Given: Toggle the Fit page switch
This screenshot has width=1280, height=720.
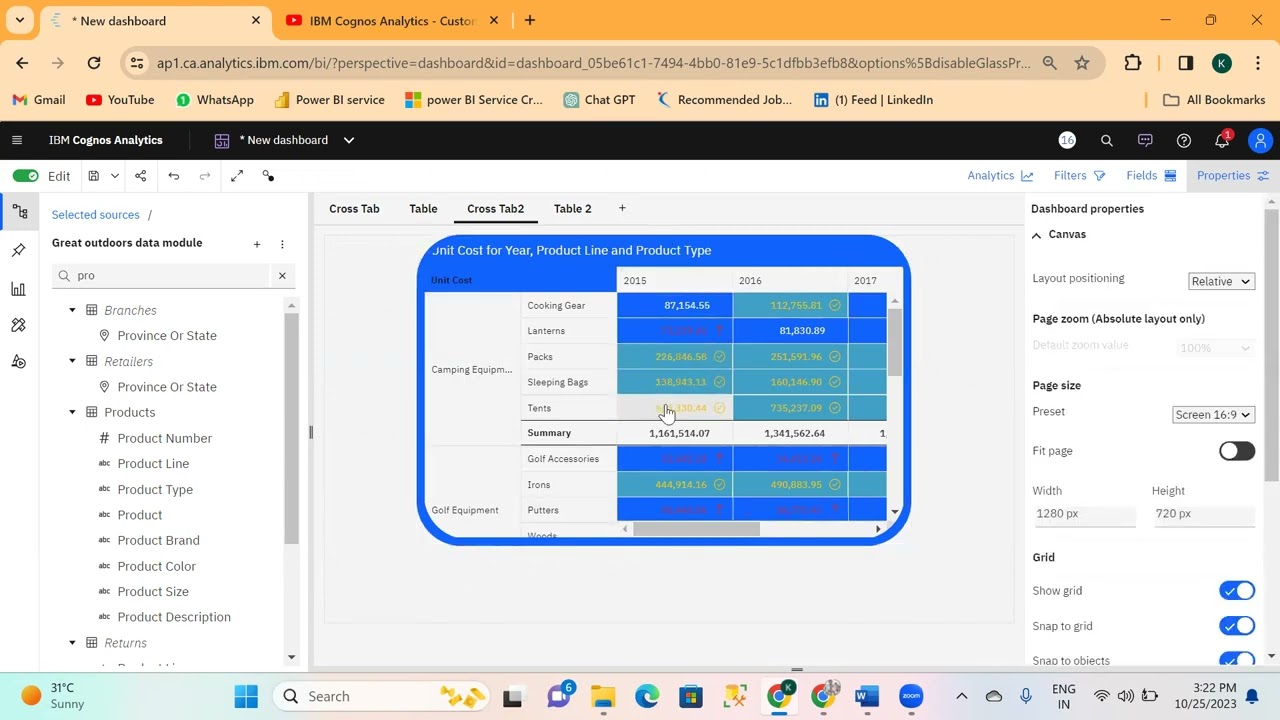Looking at the screenshot, I should [1237, 451].
